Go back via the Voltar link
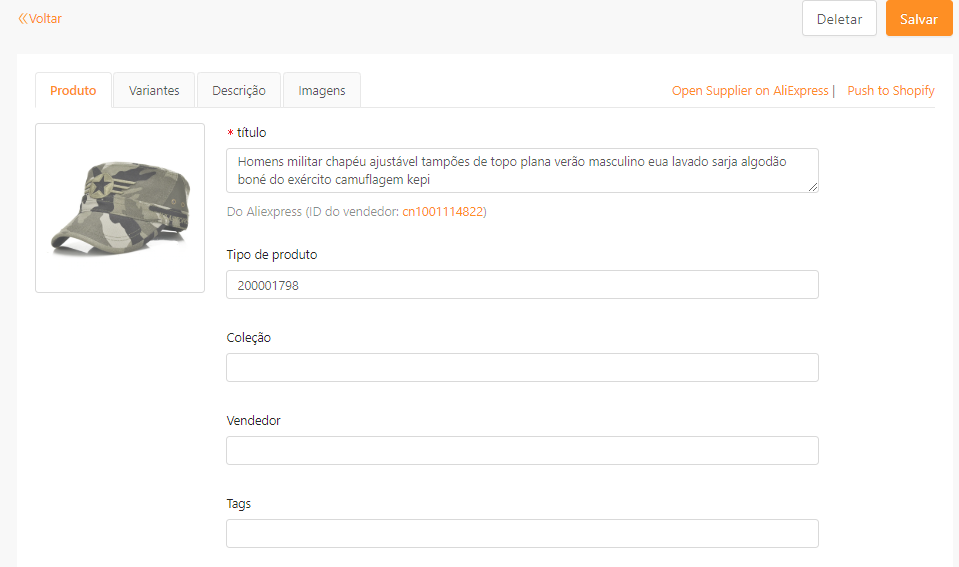Image resolution: width=959 pixels, height=567 pixels. point(40,19)
